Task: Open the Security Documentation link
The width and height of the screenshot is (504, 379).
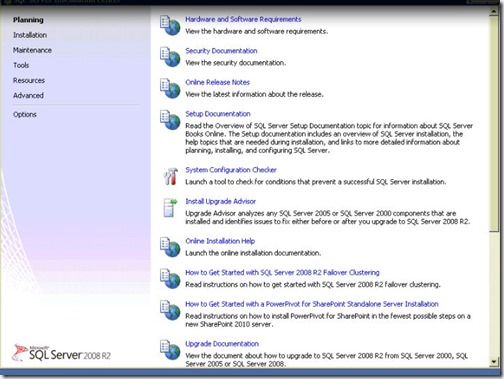Action: pyautogui.click(x=221, y=51)
